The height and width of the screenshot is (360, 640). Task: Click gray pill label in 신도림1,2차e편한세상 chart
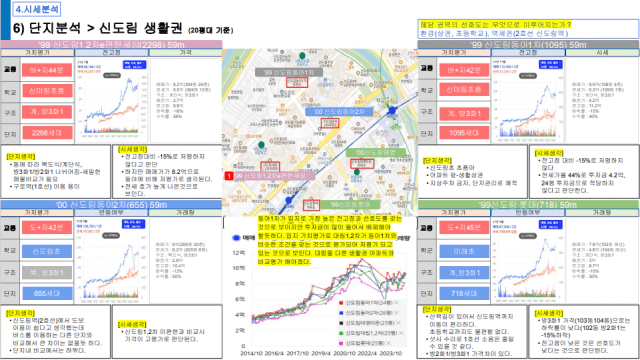(x=112, y=76)
